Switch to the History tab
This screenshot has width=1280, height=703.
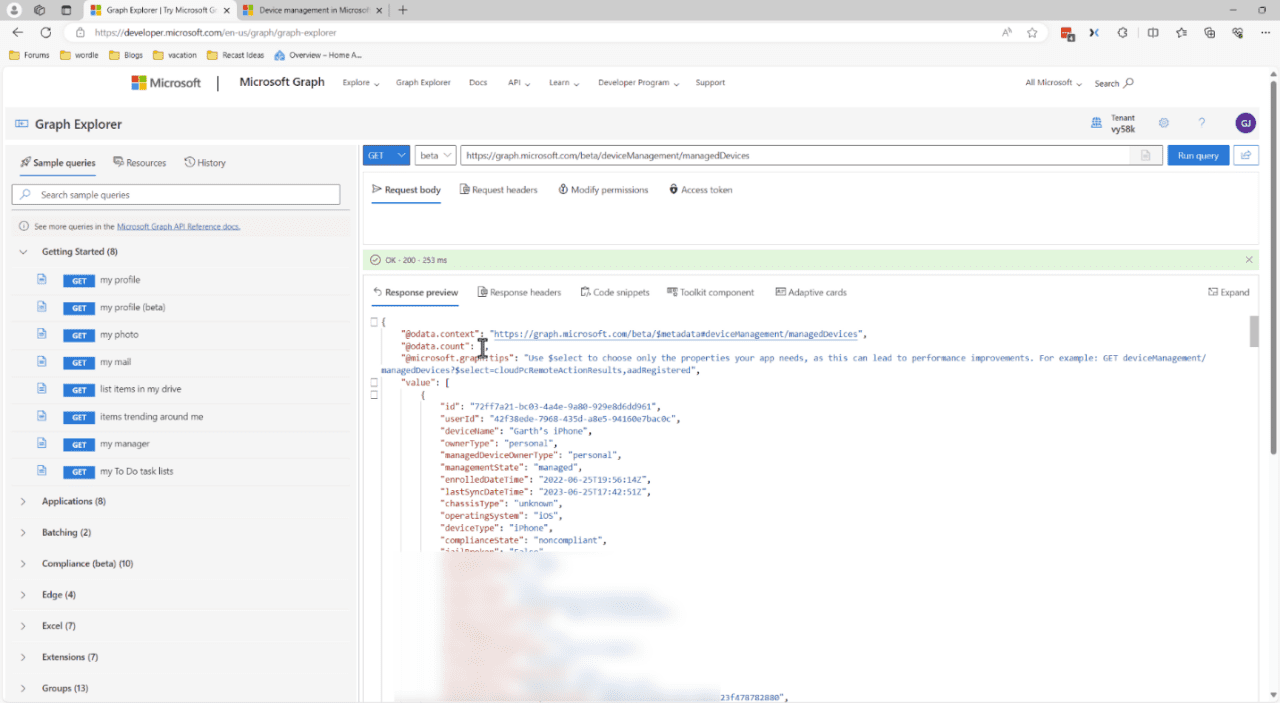[x=204, y=162]
